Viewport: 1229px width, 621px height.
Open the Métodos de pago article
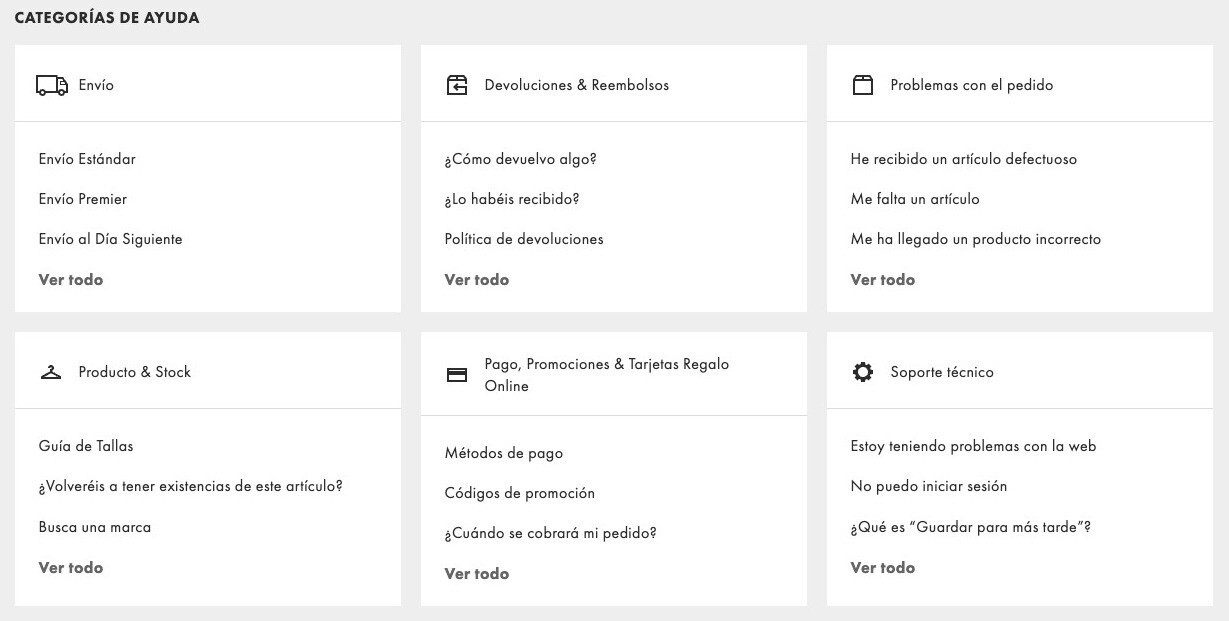click(x=504, y=453)
